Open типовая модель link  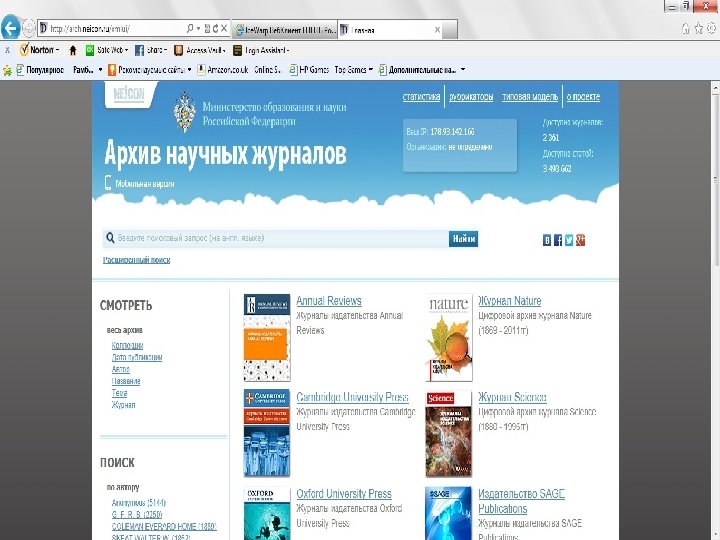tap(530, 97)
